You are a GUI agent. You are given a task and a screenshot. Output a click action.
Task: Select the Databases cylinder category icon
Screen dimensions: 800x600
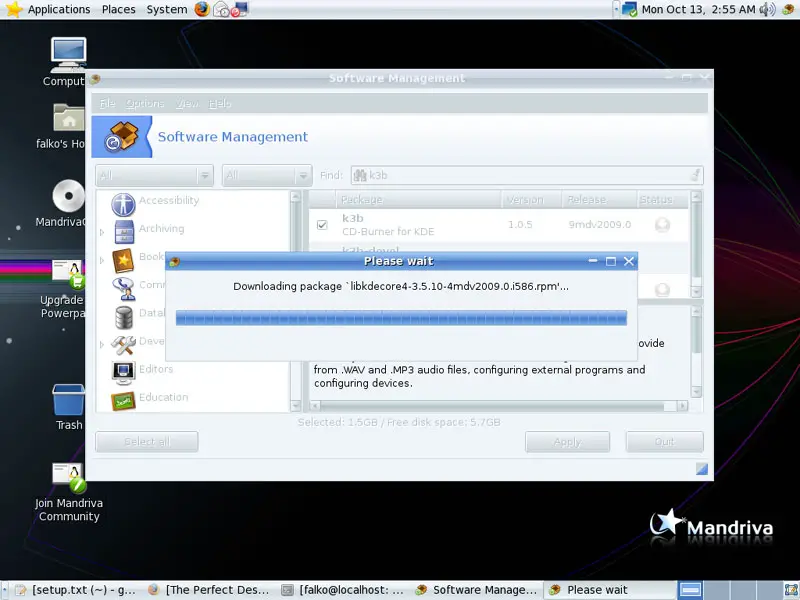click(123, 317)
